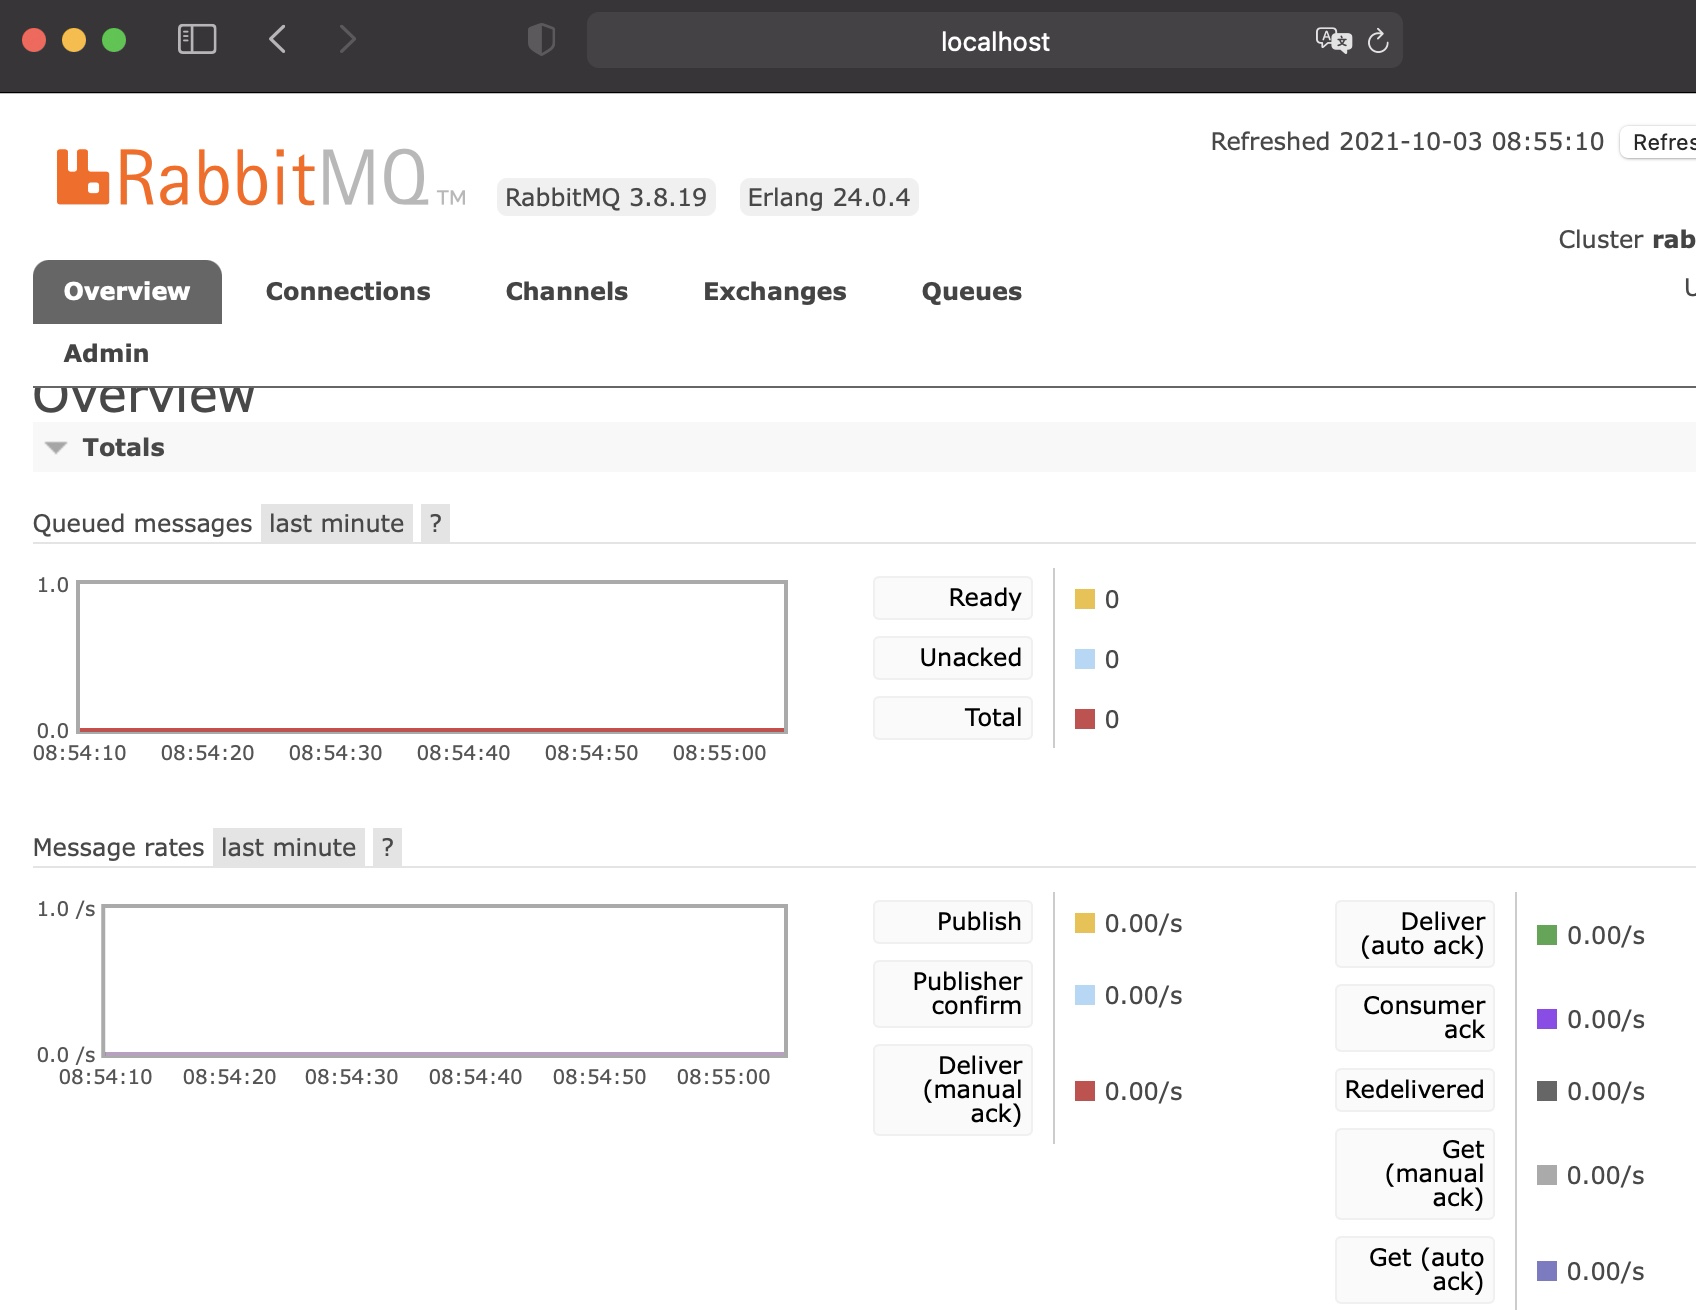The width and height of the screenshot is (1696, 1310).
Task: Toggle the Publish rate series
Action: (951, 921)
